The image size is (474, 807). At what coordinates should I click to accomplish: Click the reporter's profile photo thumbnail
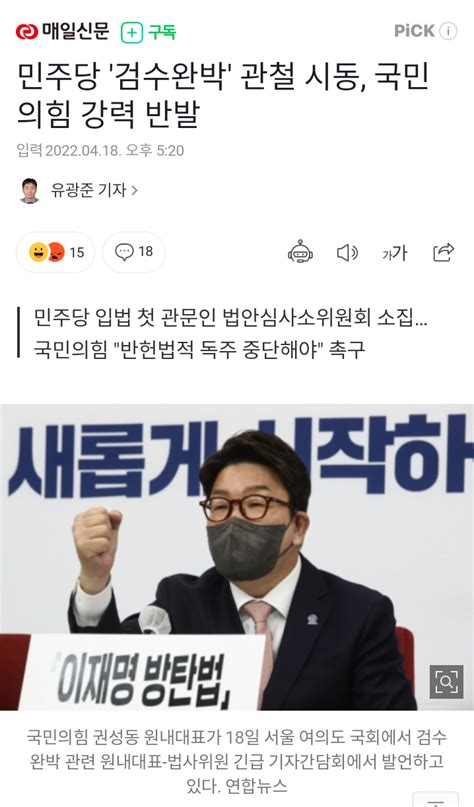click(30, 191)
